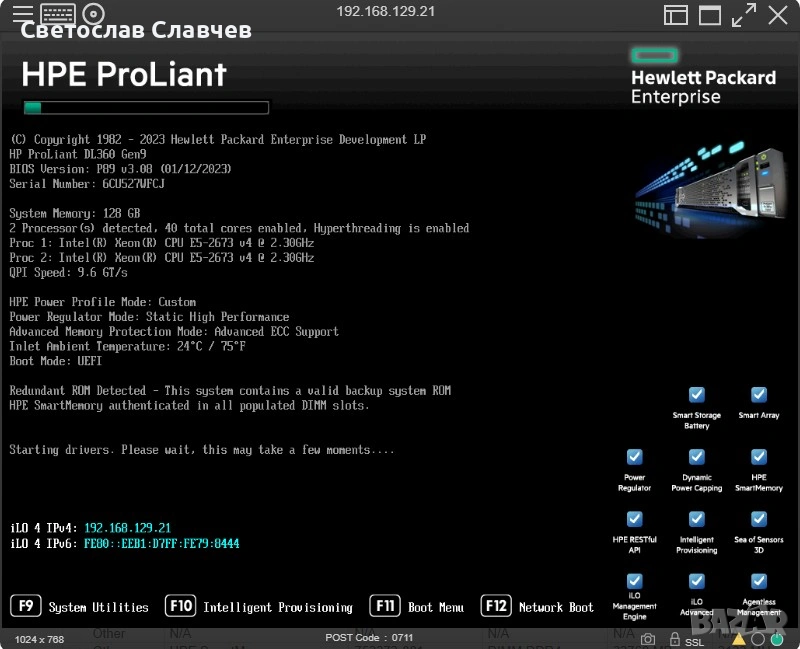Open the hamburger menu in the console toolbar
The image size is (800, 649).
click(22, 14)
